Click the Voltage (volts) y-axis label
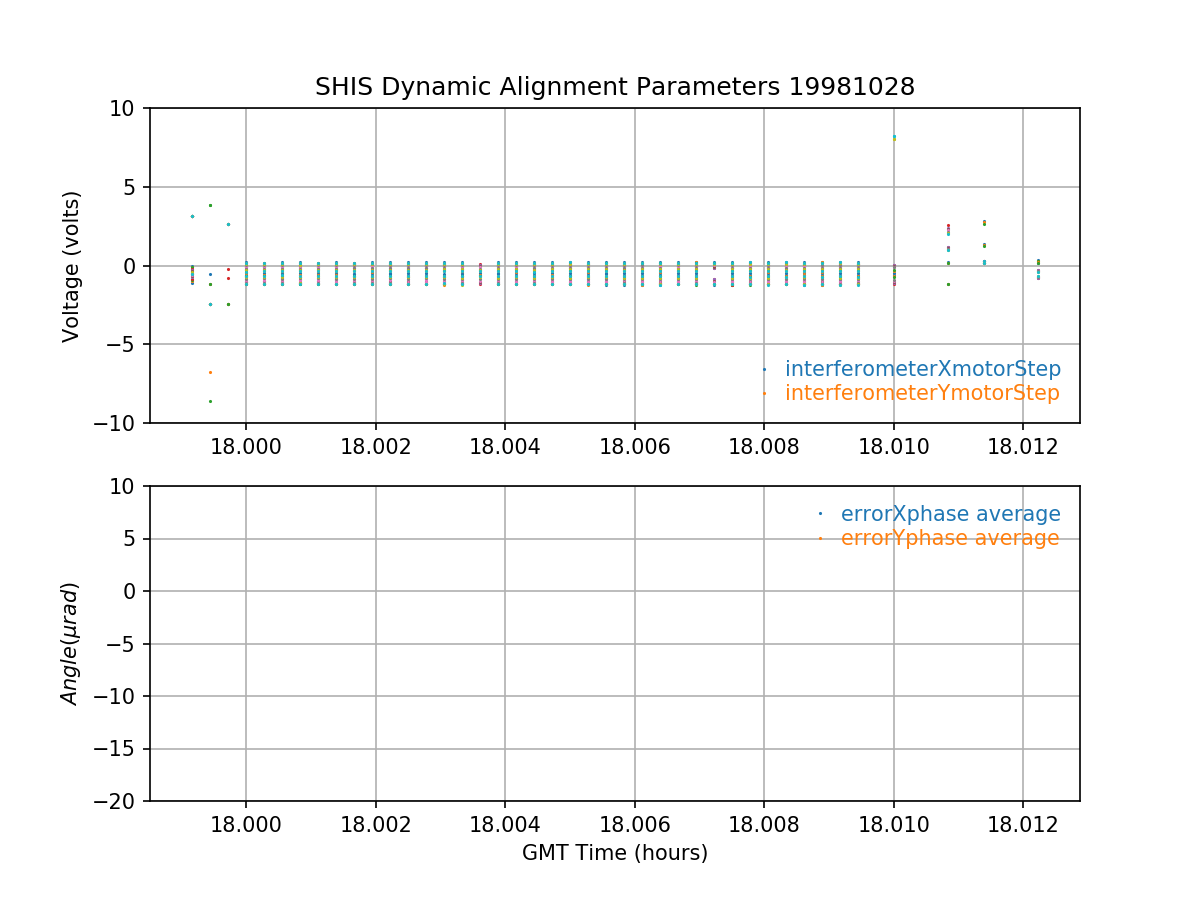Image resolution: width=1200 pixels, height=900 pixels. tap(71, 266)
